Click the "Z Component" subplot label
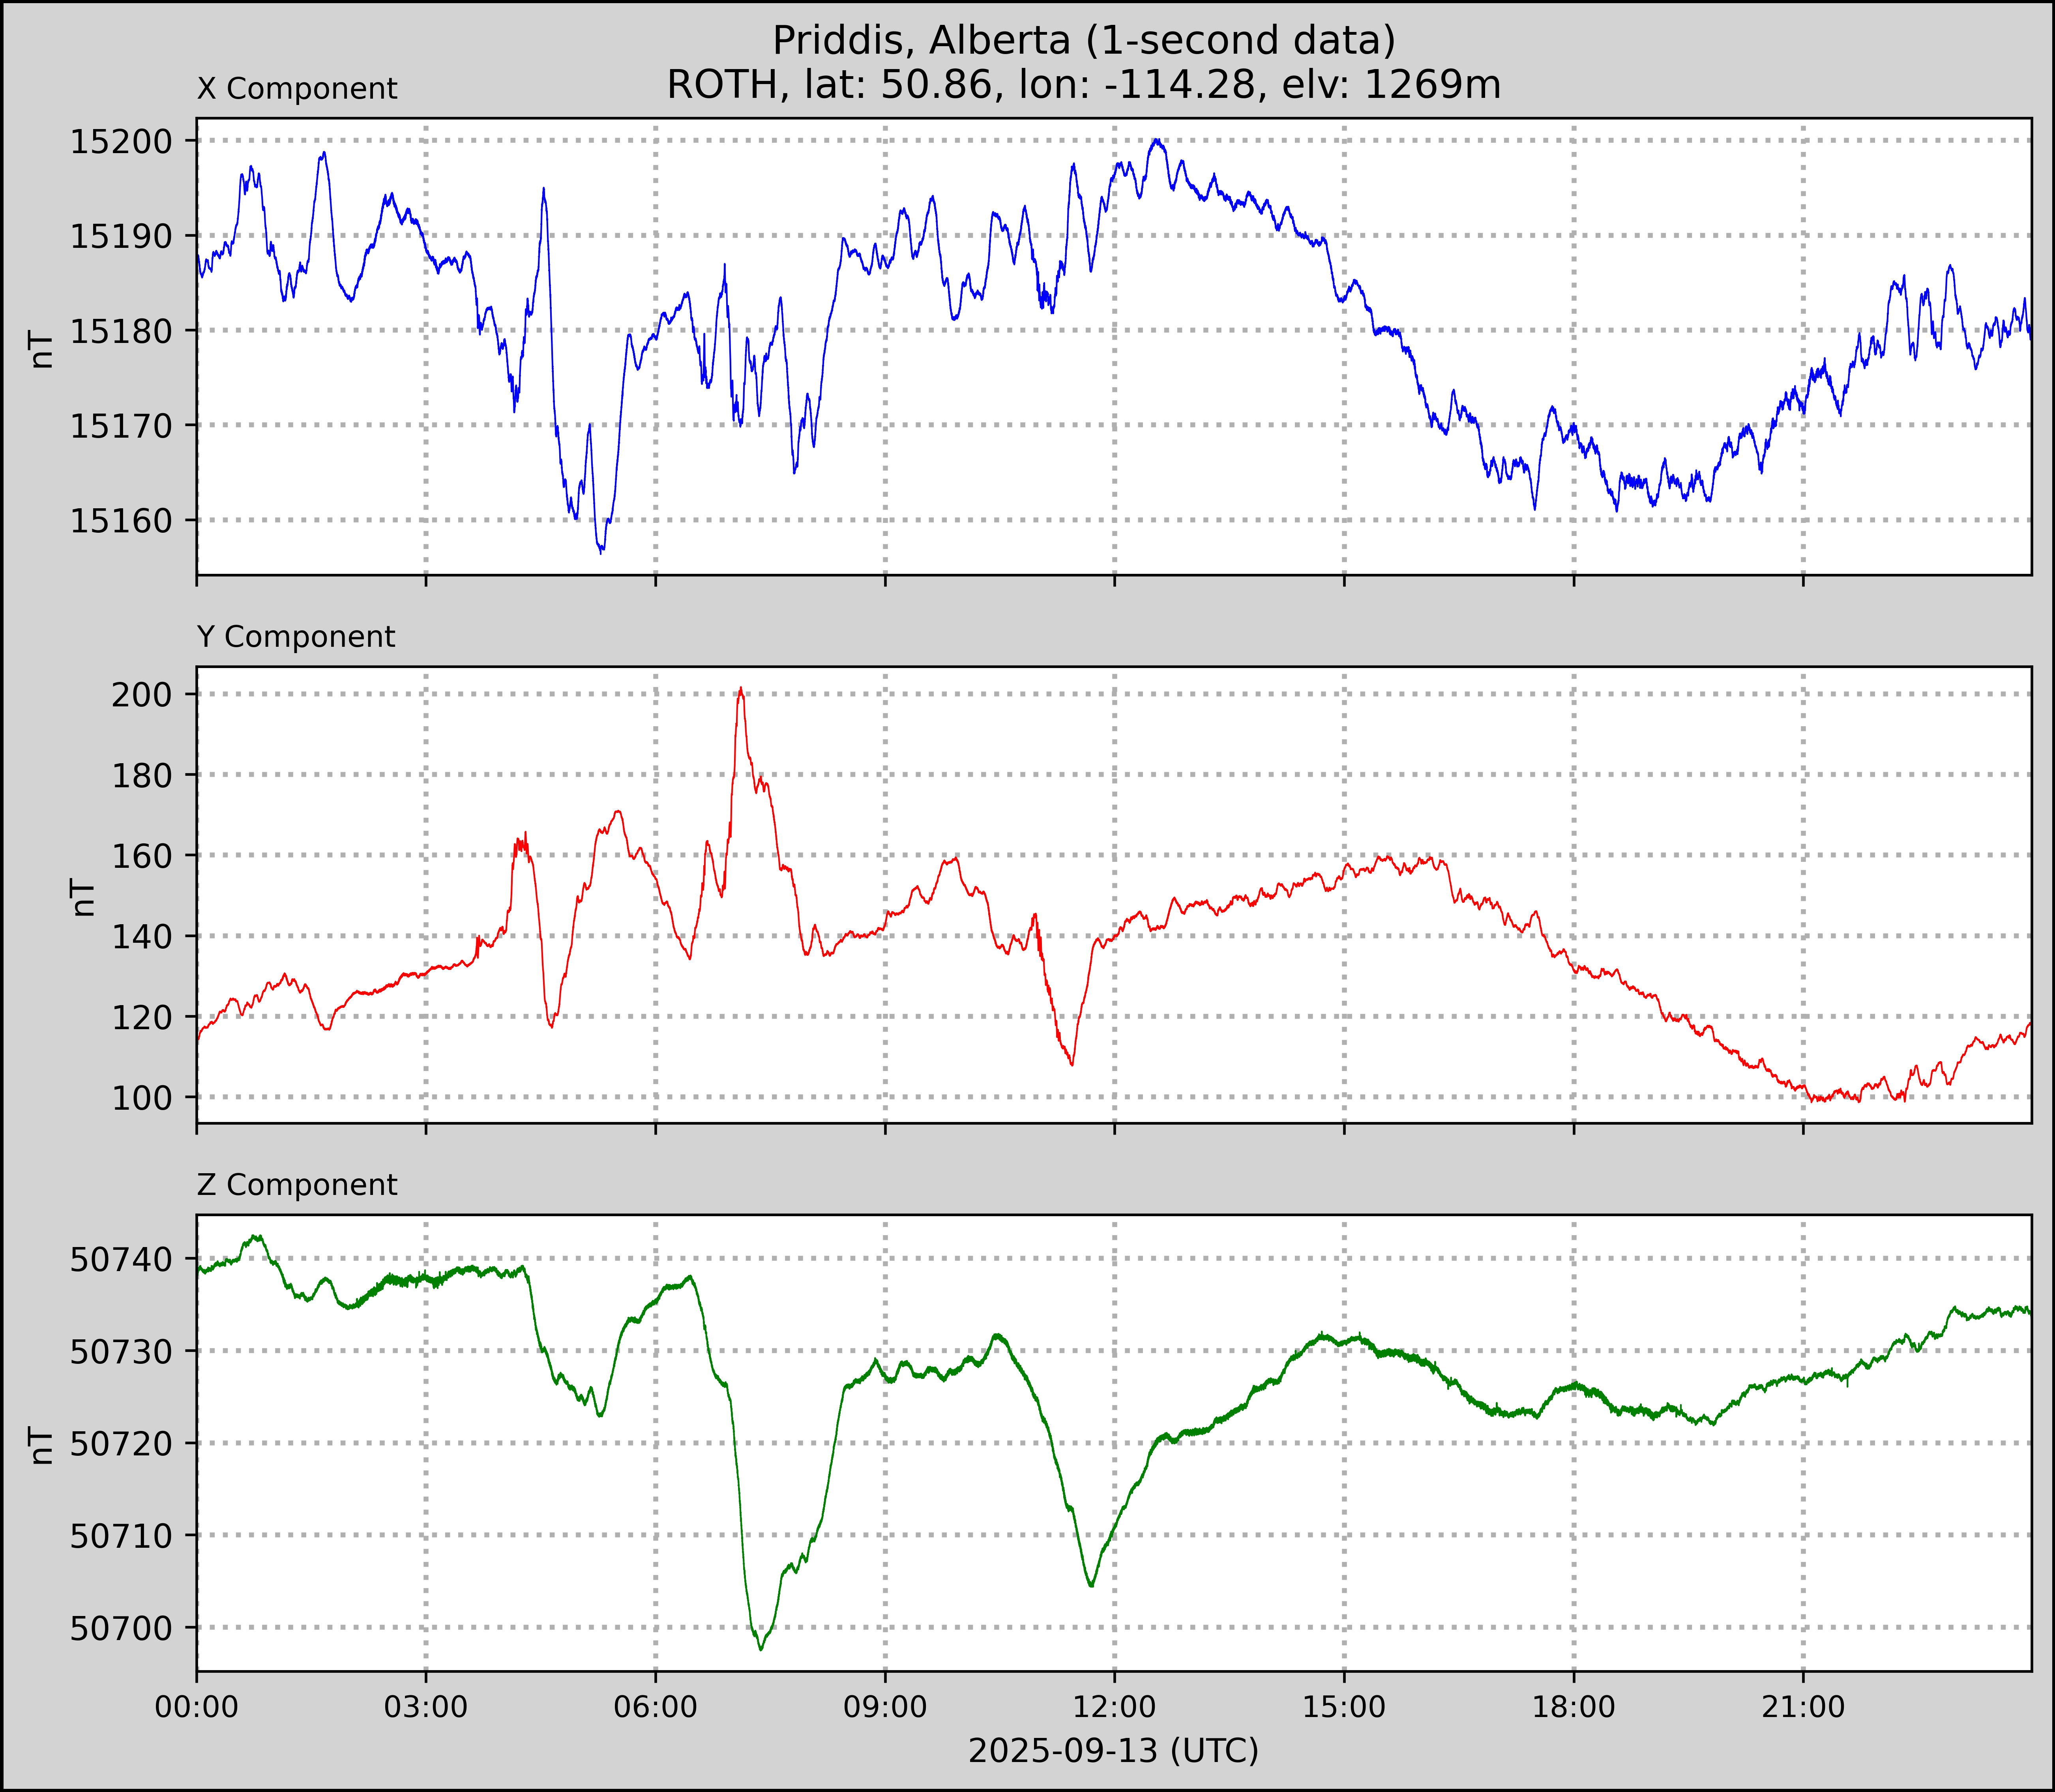Image resolution: width=2055 pixels, height=1792 pixels. pos(297,1185)
